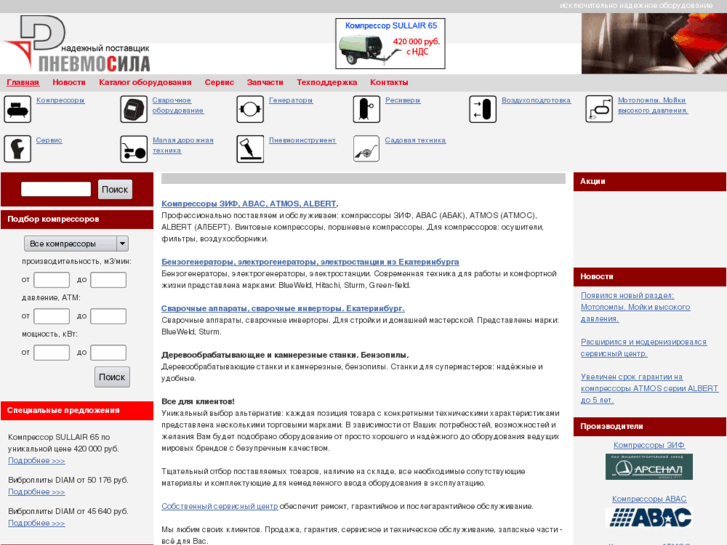Open the Новости menu item
The width and height of the screenshot is (727, 545).
point(69,83)
